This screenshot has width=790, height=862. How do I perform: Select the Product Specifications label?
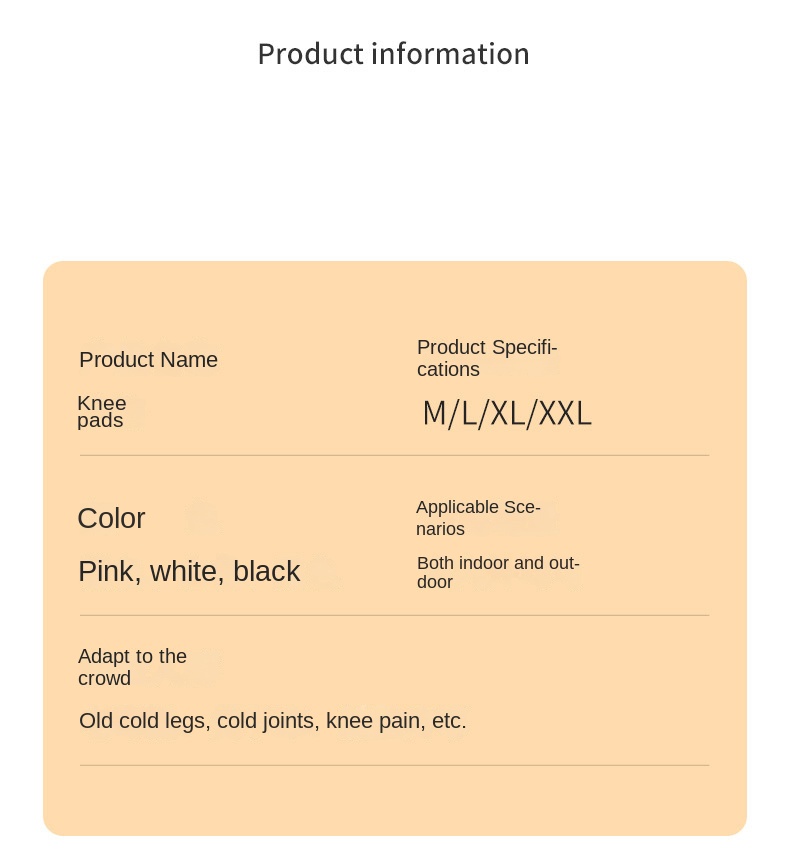tap(487, 358)
